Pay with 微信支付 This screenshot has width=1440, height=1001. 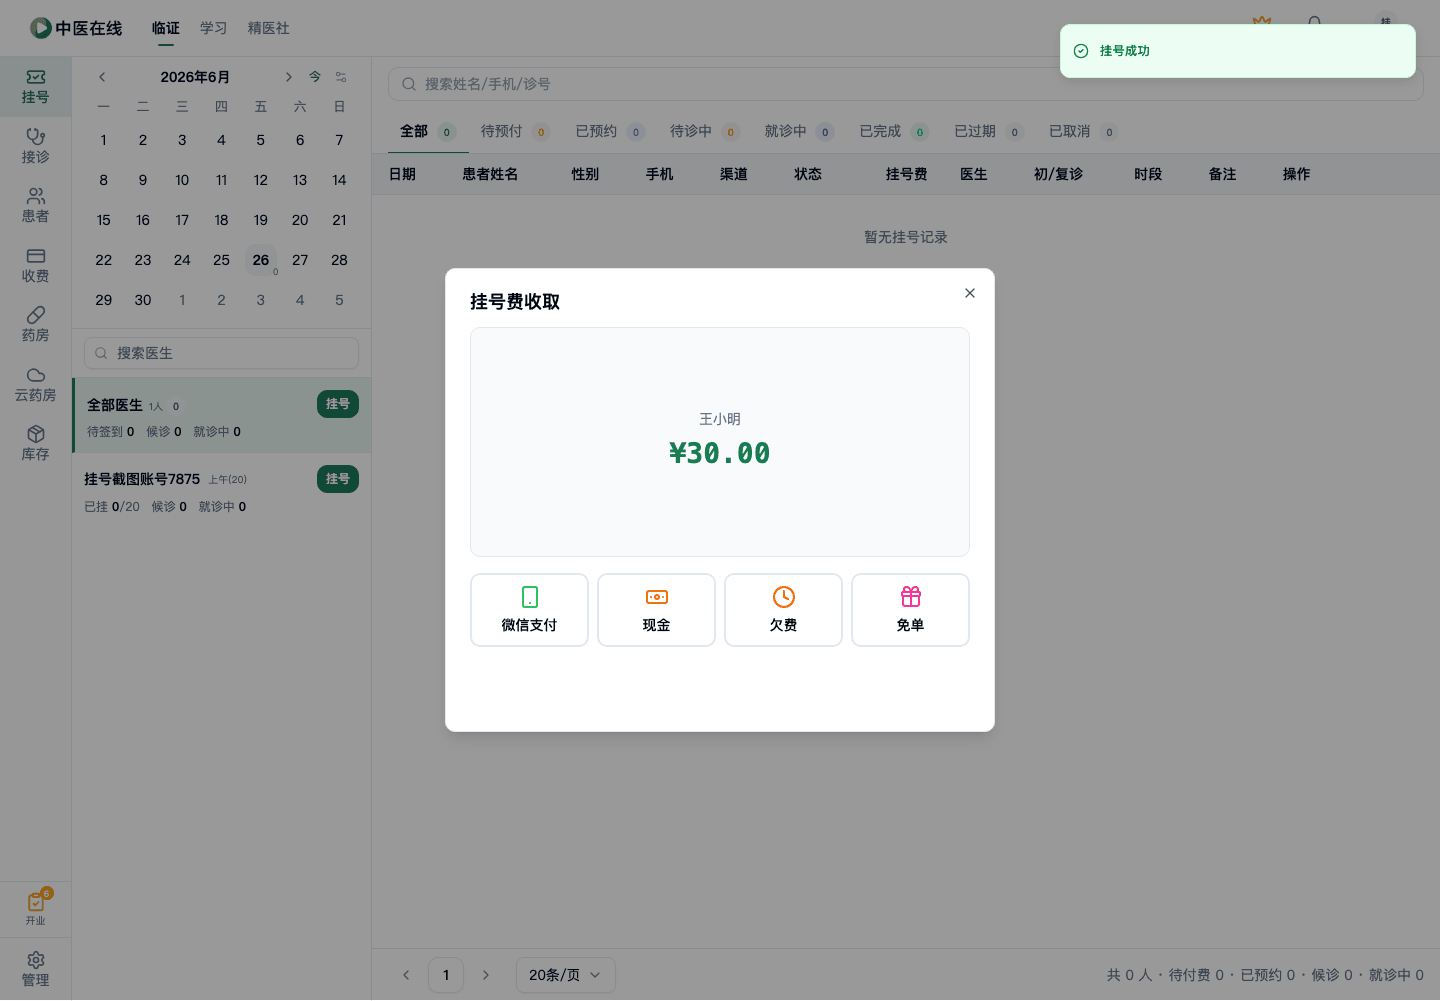529,610
